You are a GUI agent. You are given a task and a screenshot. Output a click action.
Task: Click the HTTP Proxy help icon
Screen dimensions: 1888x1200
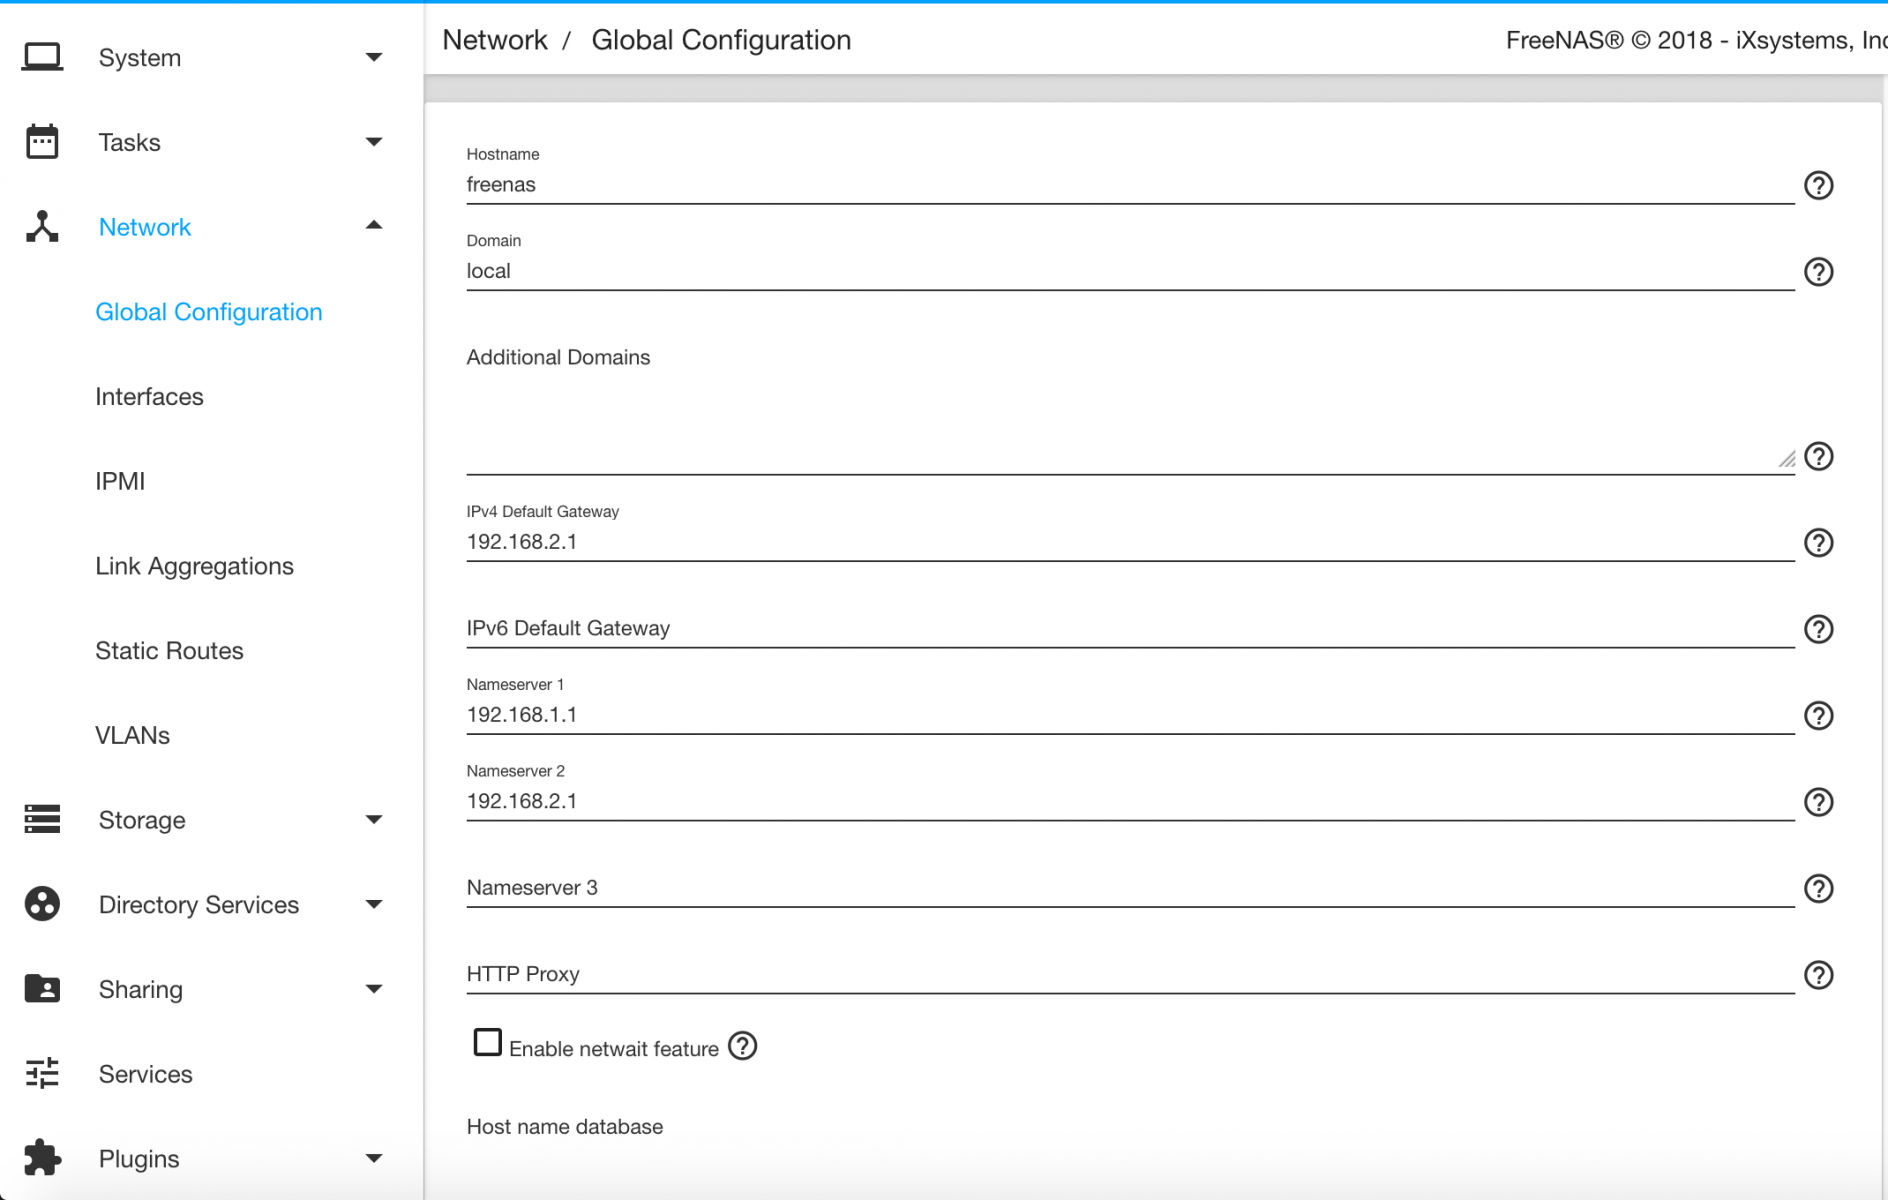[1818, 975]
